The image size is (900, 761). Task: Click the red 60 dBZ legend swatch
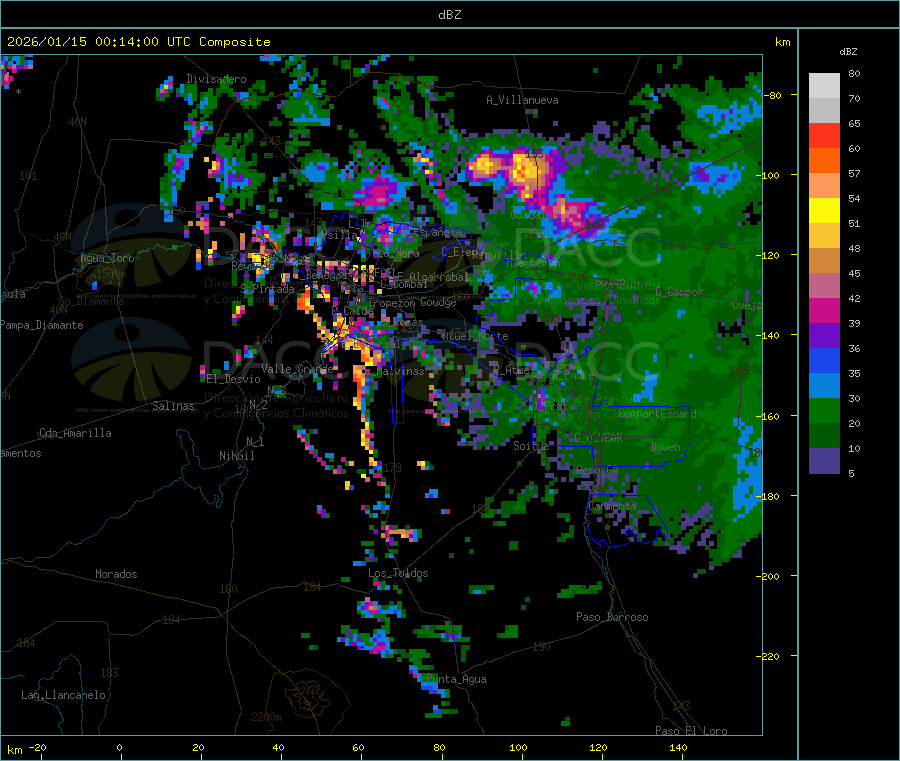pos(824,135)
